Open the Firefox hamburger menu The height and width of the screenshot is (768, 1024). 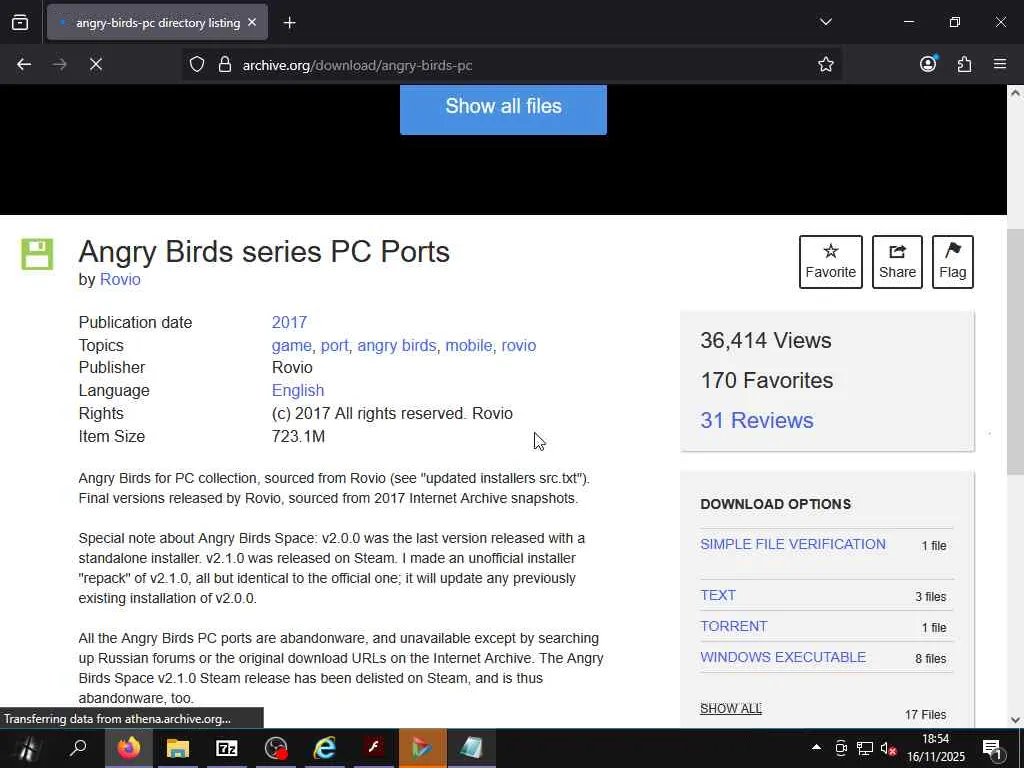click(x=1000, y=64)
